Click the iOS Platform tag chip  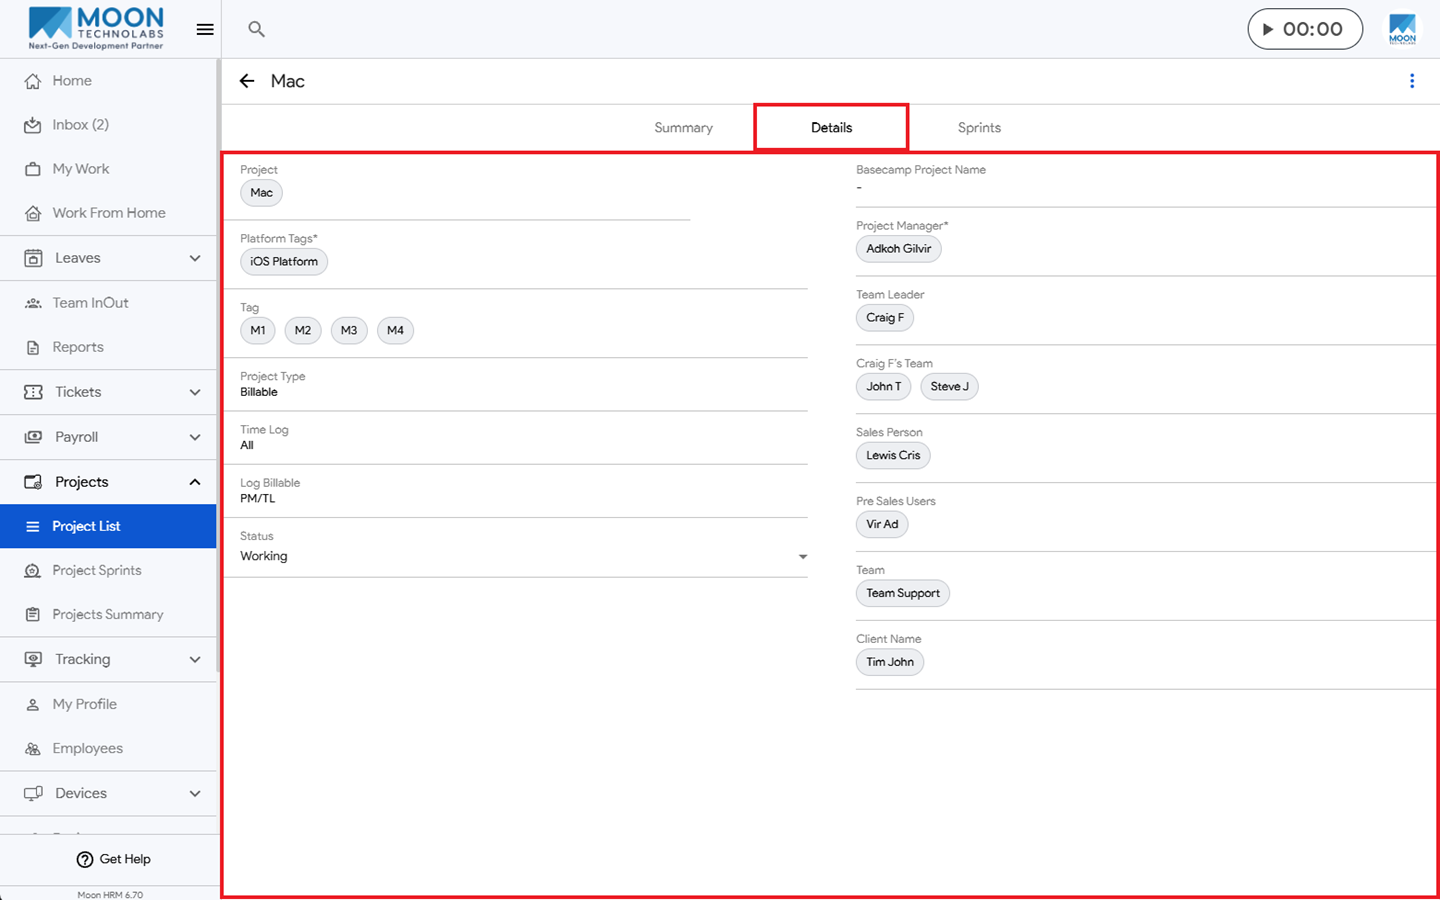(284, 262)
